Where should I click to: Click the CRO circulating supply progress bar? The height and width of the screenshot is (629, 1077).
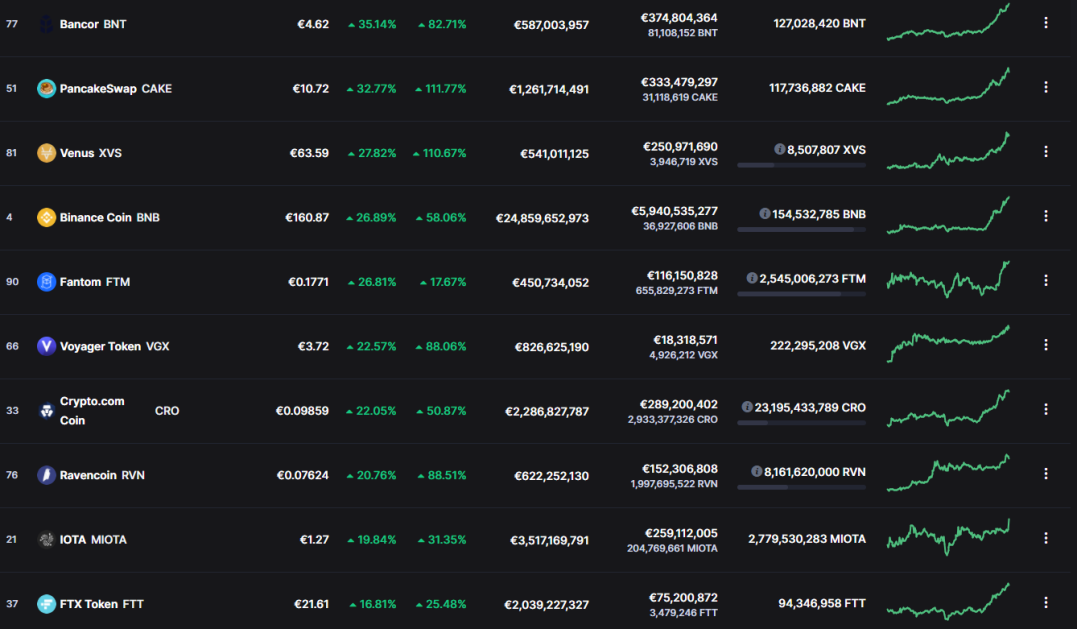[801, 423]
